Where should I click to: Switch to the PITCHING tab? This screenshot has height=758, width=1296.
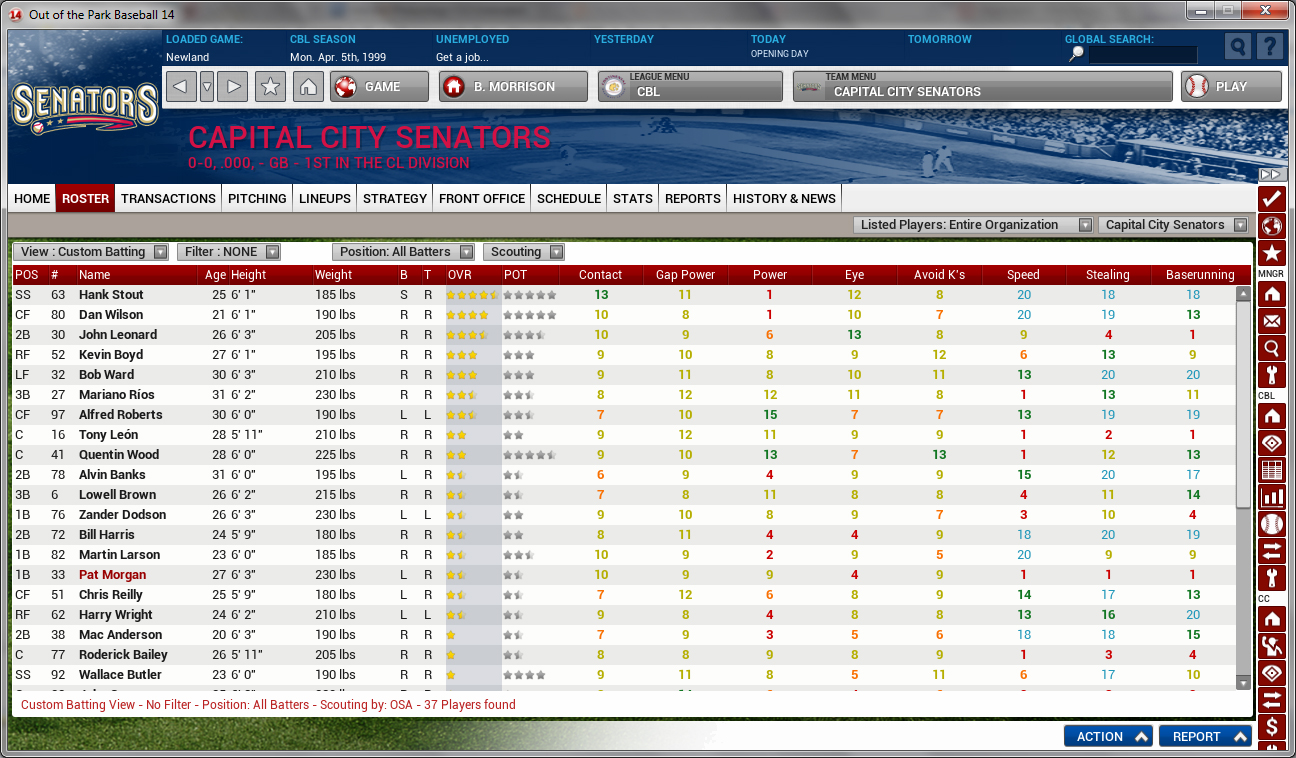pyautogui.click(x=257, y=198)
